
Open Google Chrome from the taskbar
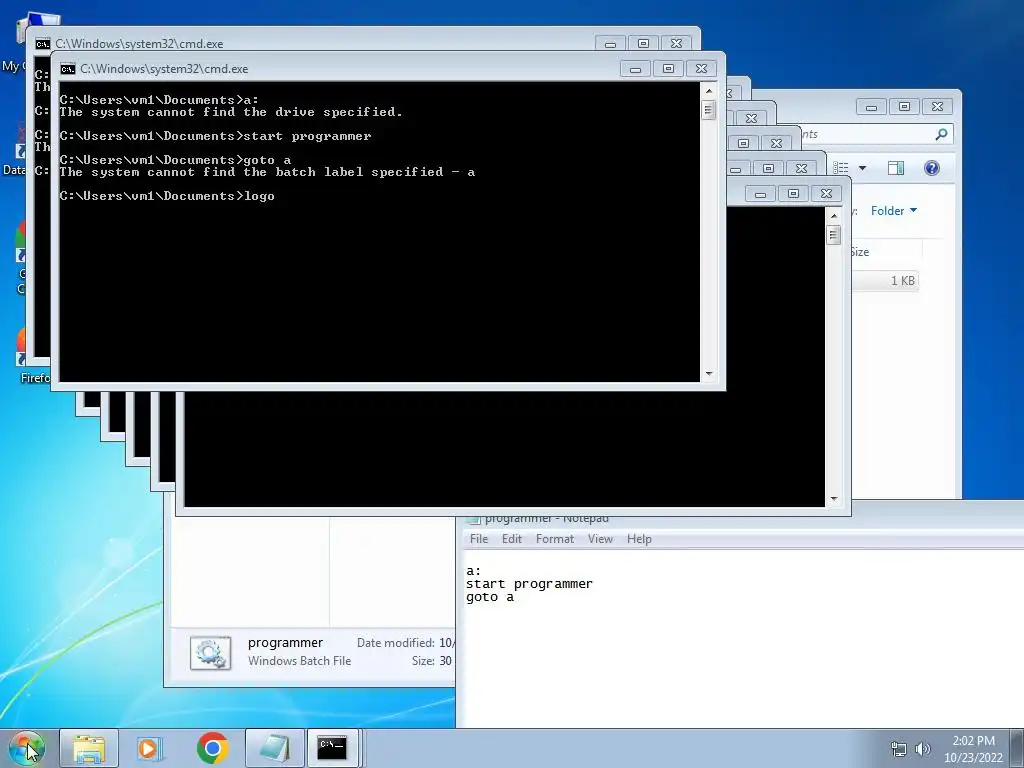click(x=212, y=748)
